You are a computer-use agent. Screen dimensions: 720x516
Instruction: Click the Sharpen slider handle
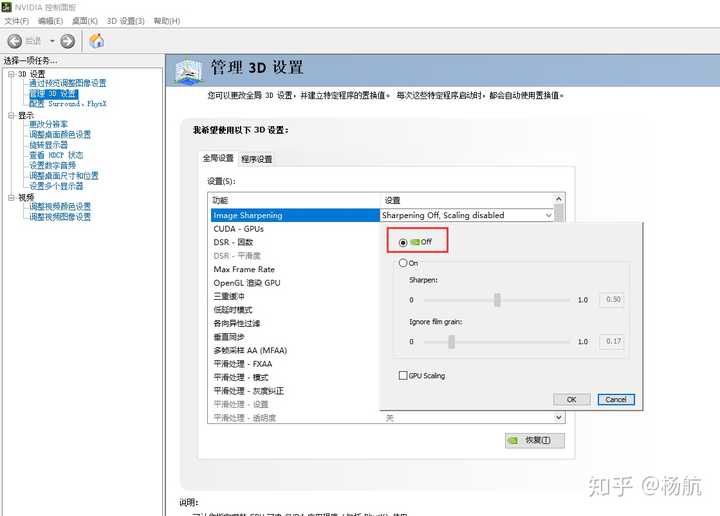497,300
